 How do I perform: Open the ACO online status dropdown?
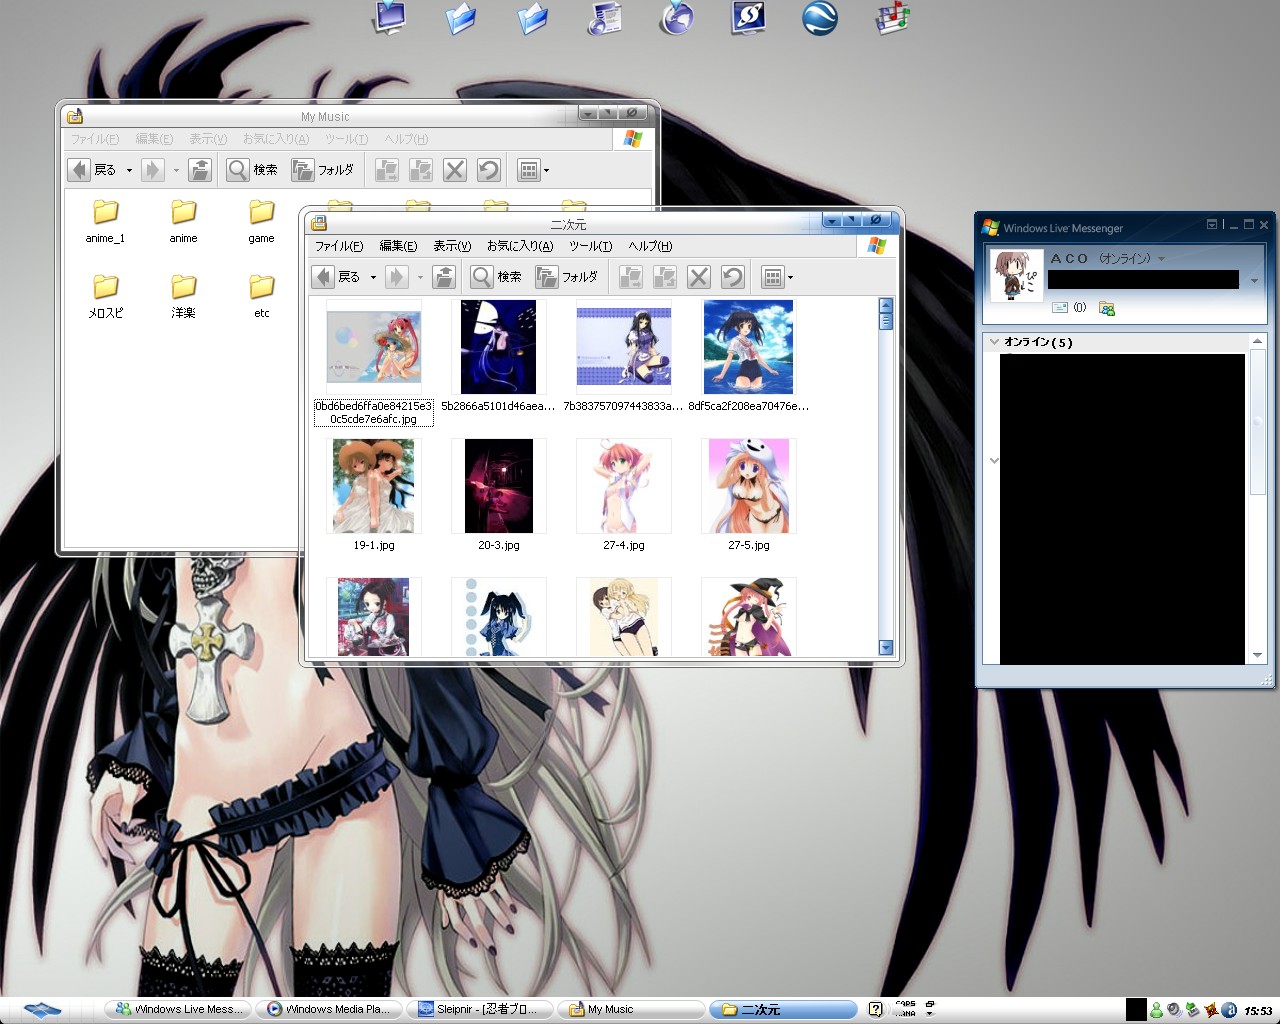click(1161, 259)
